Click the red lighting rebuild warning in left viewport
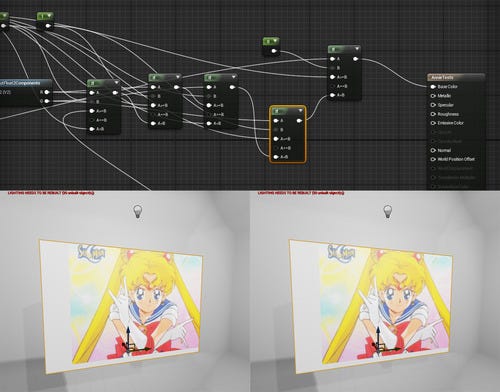Image resolution: width=500 pixels, height=392 pixels. tap(51, 193)
